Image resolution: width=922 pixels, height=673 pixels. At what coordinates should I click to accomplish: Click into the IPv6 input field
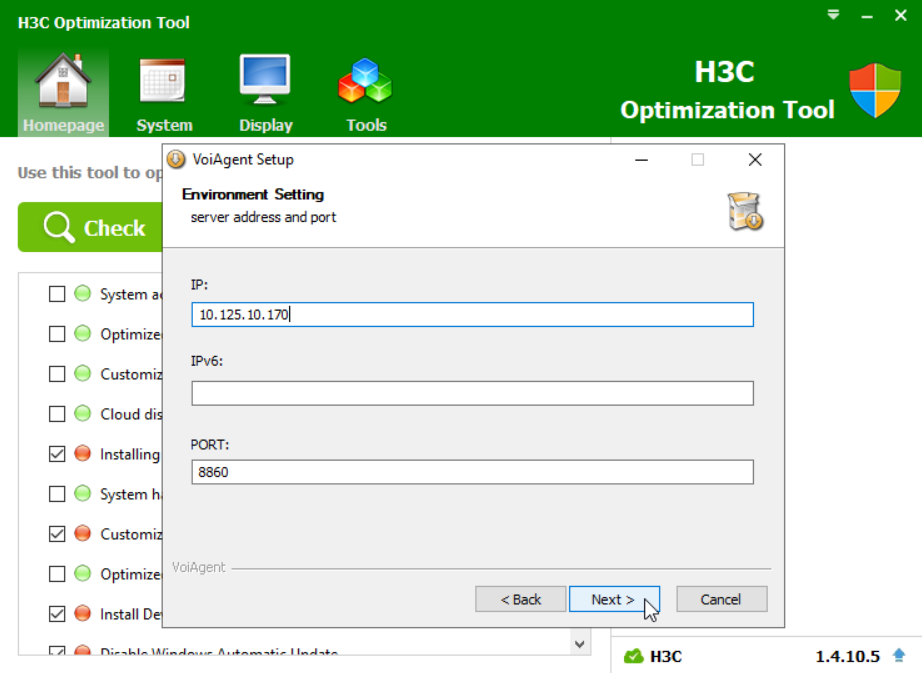(472, 393)
